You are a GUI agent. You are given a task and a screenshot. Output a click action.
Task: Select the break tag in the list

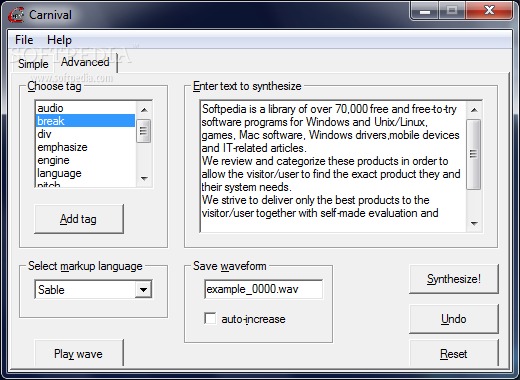[x=86, y=121]
